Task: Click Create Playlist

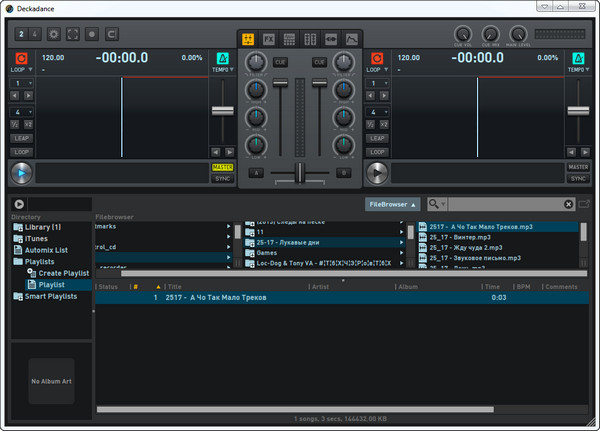Action: click(x=64, y=273)
